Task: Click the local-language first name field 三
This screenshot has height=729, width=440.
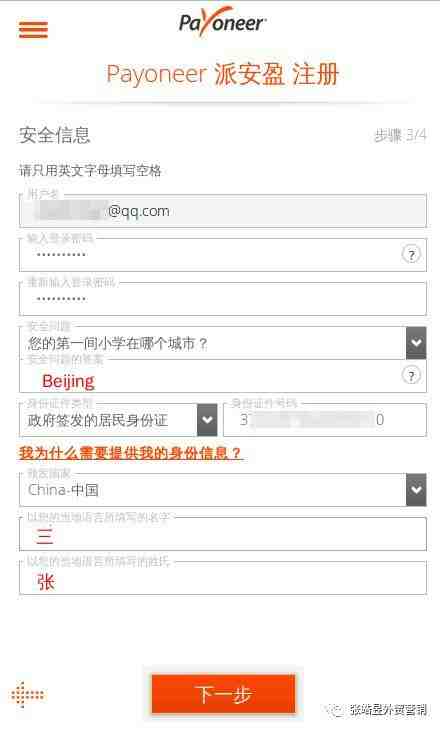Action: click(x=223, y=534)
